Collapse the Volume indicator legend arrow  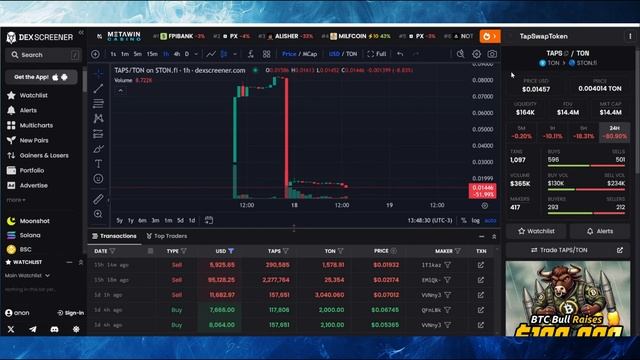[120, 90]
